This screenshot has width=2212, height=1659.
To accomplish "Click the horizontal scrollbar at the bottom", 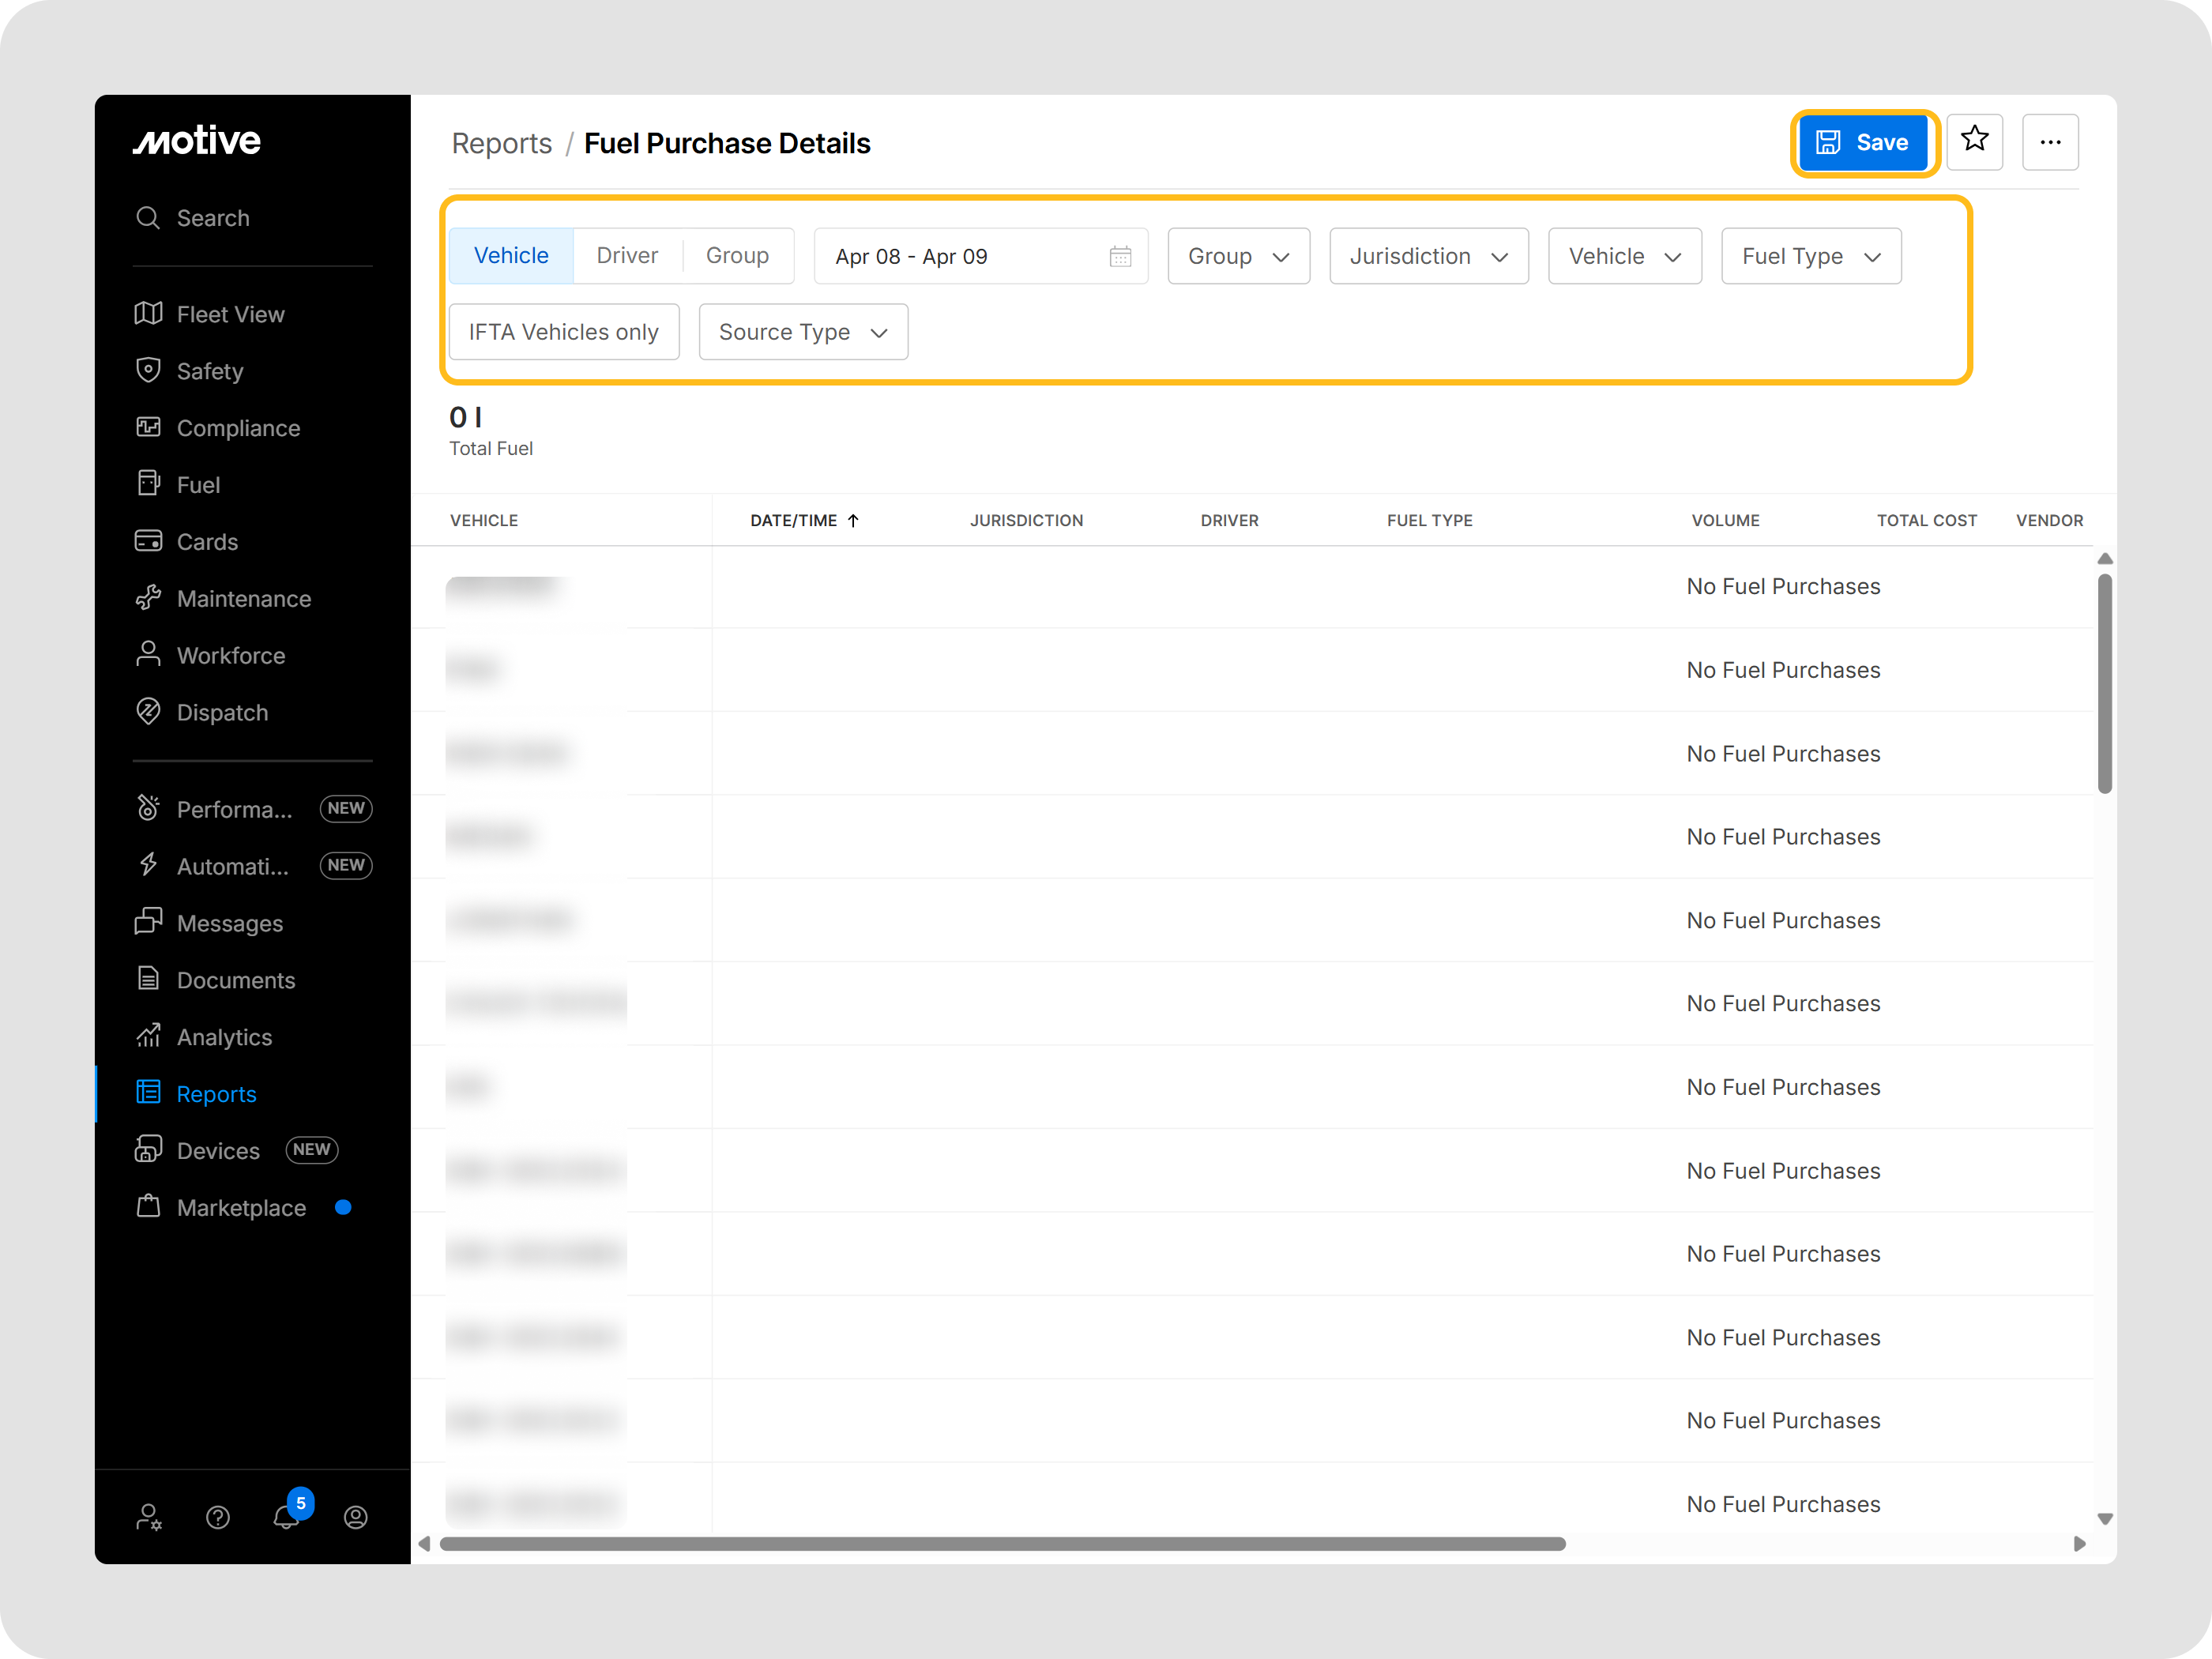I will 1002,1543.
